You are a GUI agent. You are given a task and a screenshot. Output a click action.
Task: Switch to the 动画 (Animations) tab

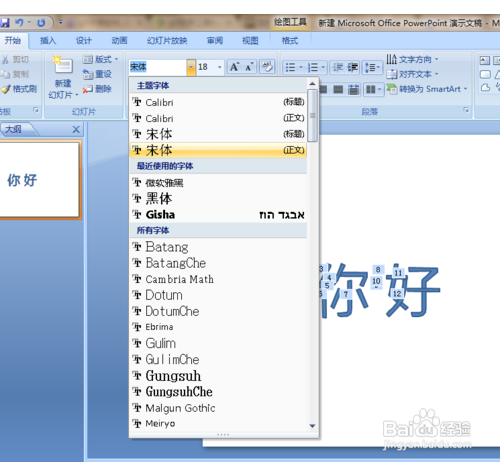tap(119, 41)
